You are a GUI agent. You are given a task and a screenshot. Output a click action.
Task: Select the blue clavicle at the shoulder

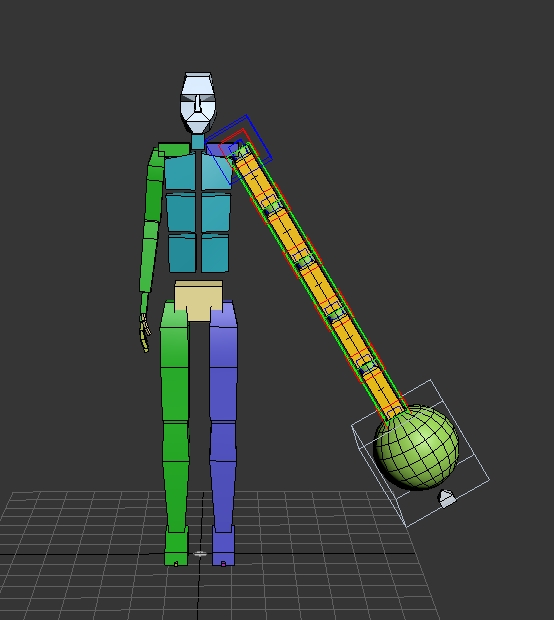(x=221, y=149)
